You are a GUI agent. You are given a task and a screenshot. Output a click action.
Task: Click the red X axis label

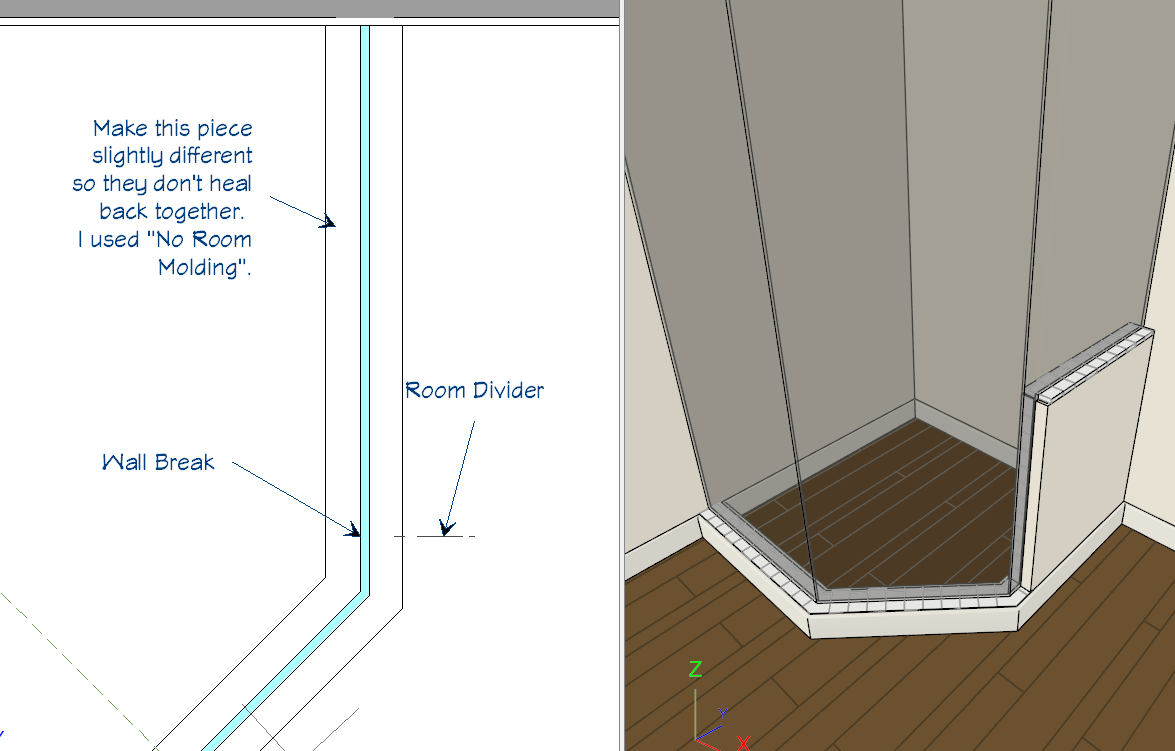(x=743, y=743)
